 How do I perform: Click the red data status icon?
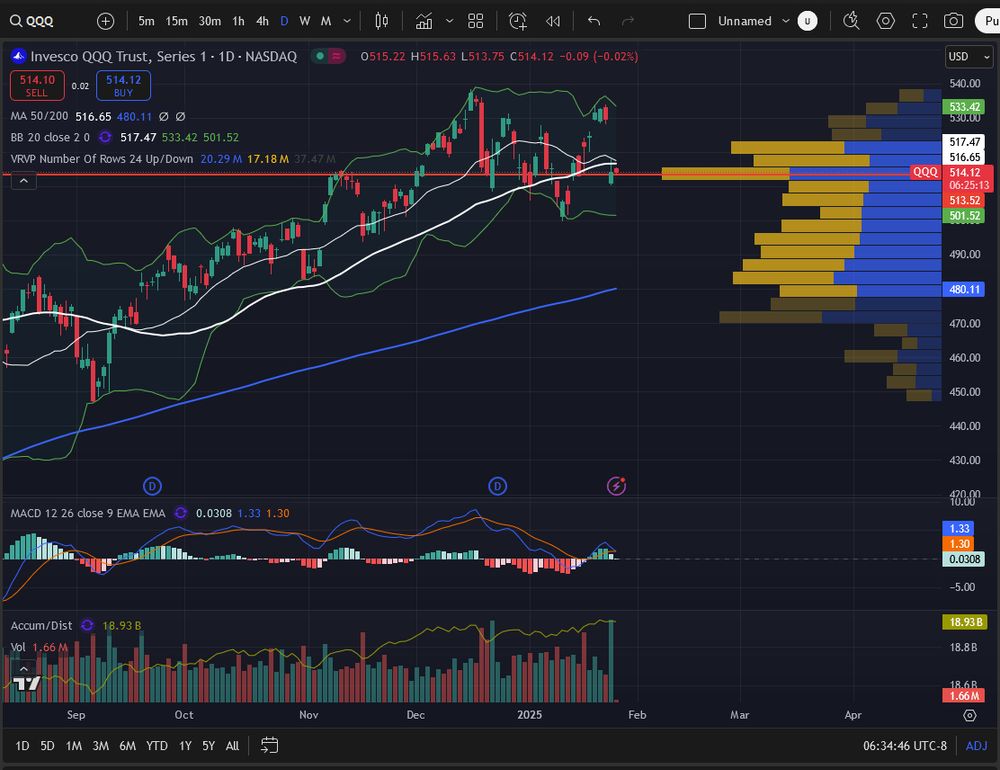point(337,56)
